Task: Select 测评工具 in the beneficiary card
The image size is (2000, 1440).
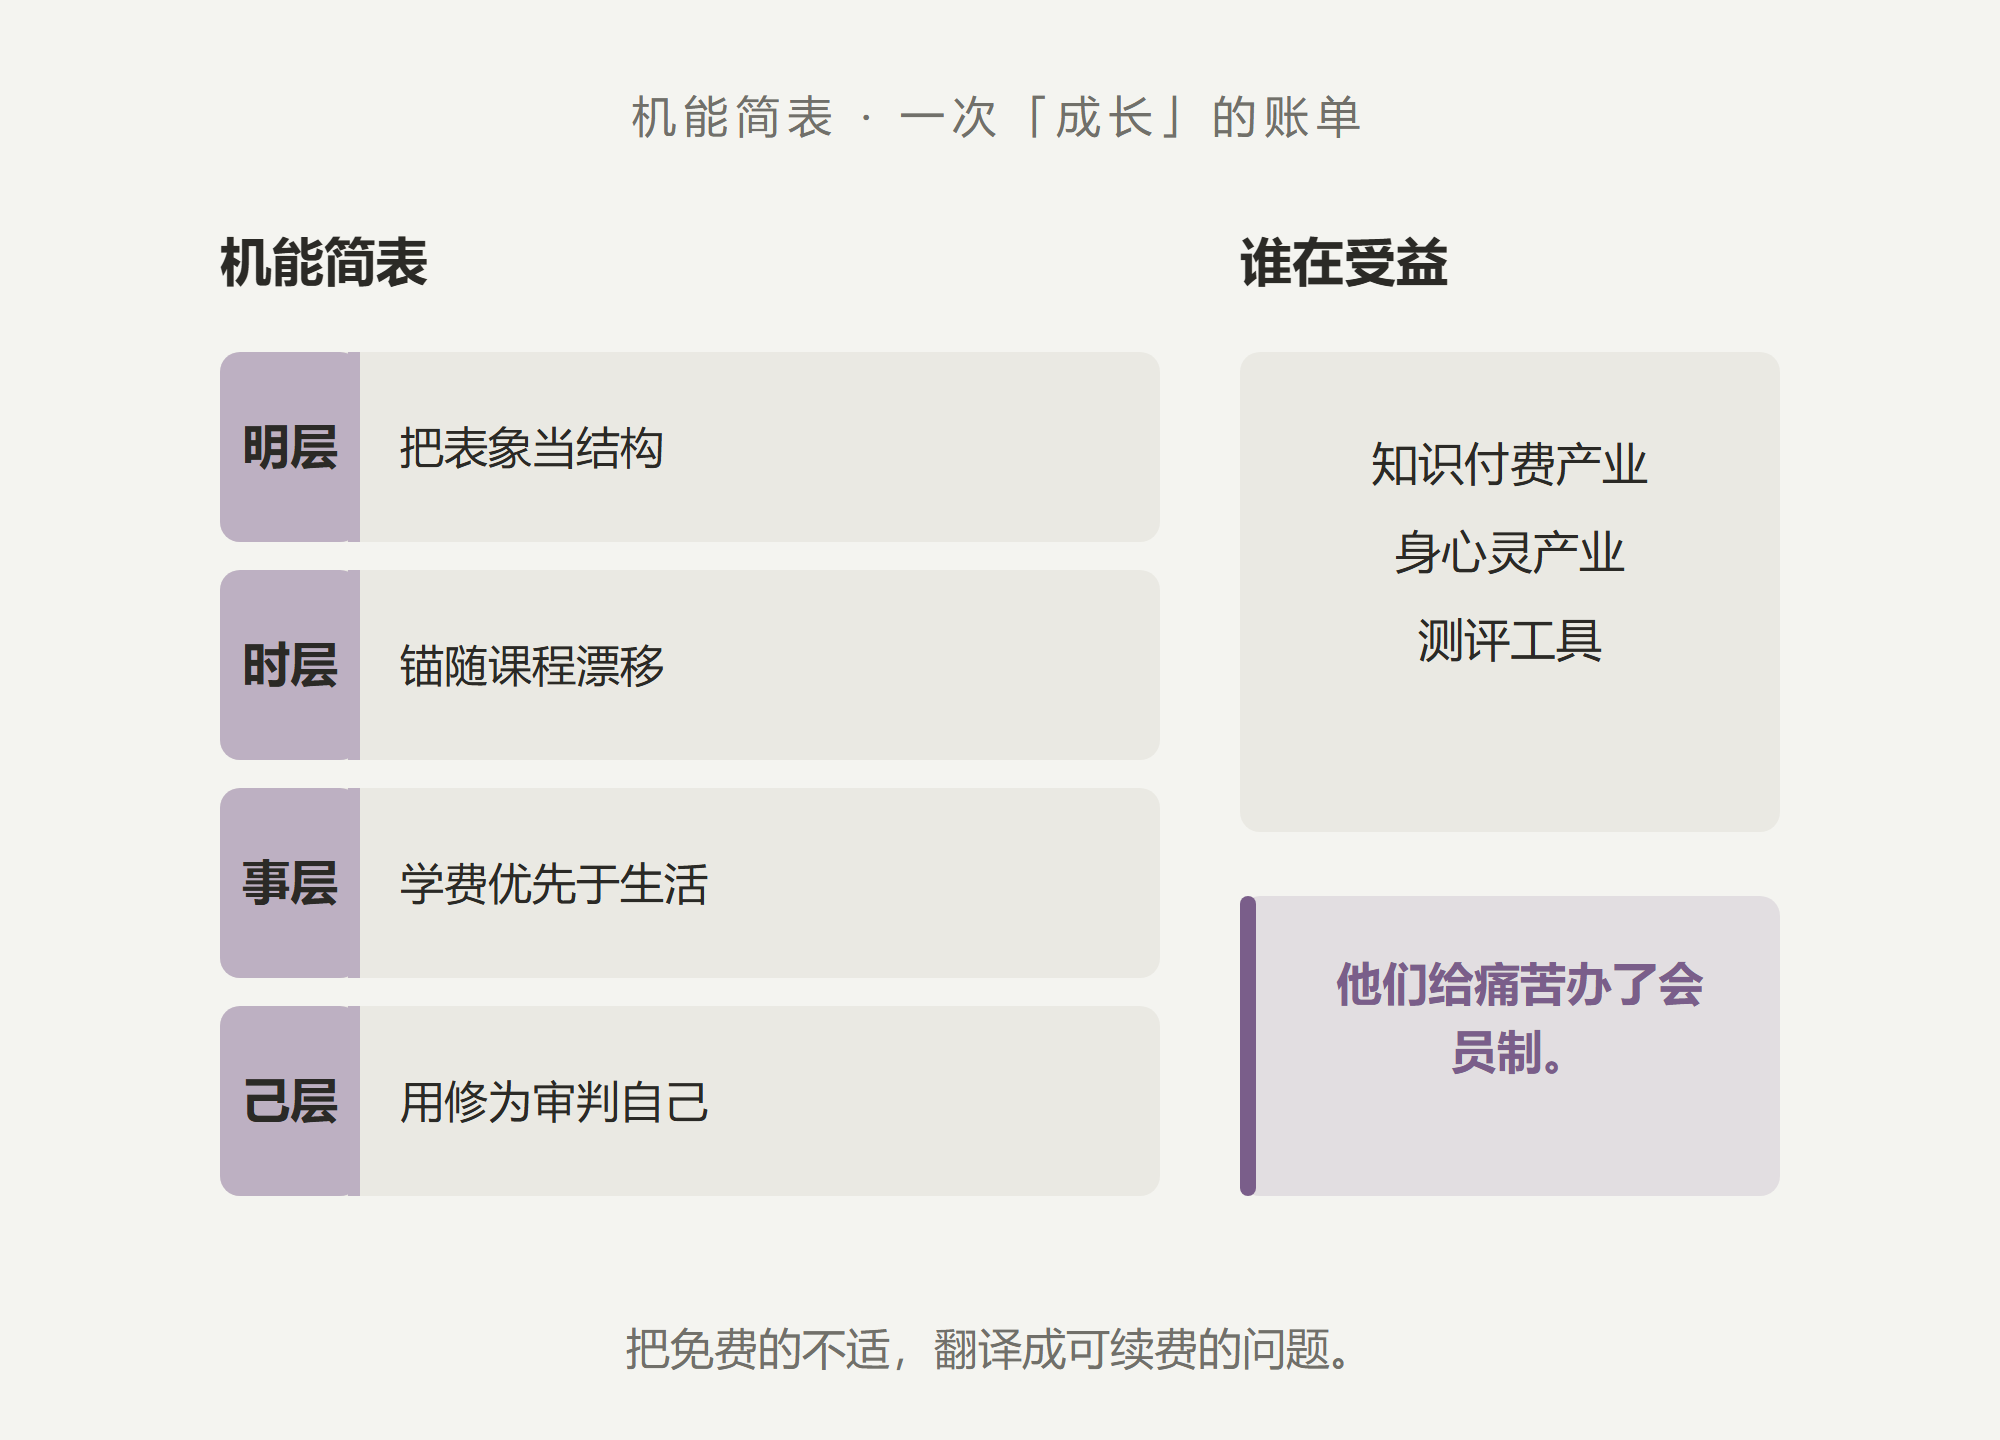Action: tap(1509, 640)
